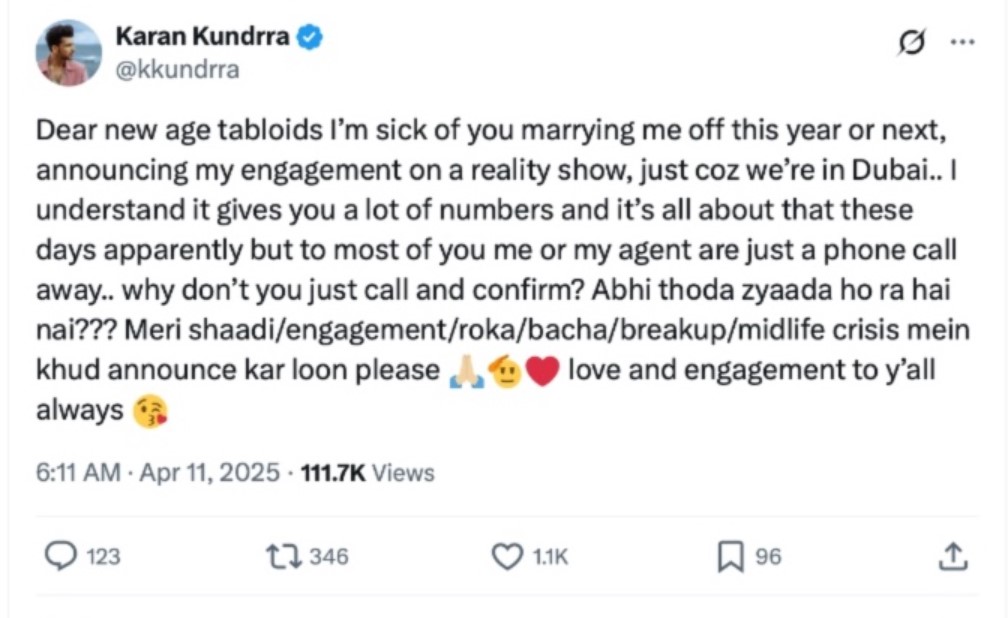The height and width of the screenshot is (618, 1008).
Task: Click the 1.1K likes count
Action: coord(549,557)
